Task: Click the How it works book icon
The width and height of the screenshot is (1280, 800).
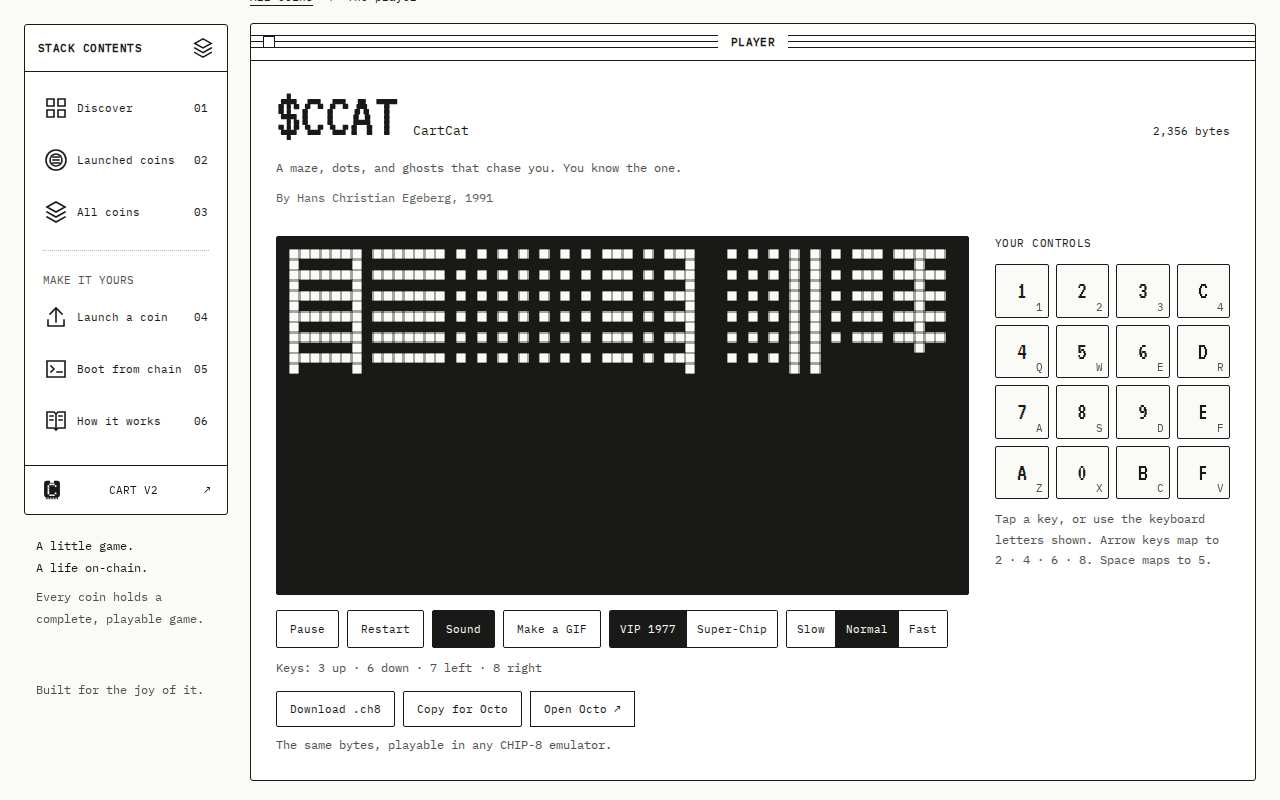Action: (x=56, y=421)
